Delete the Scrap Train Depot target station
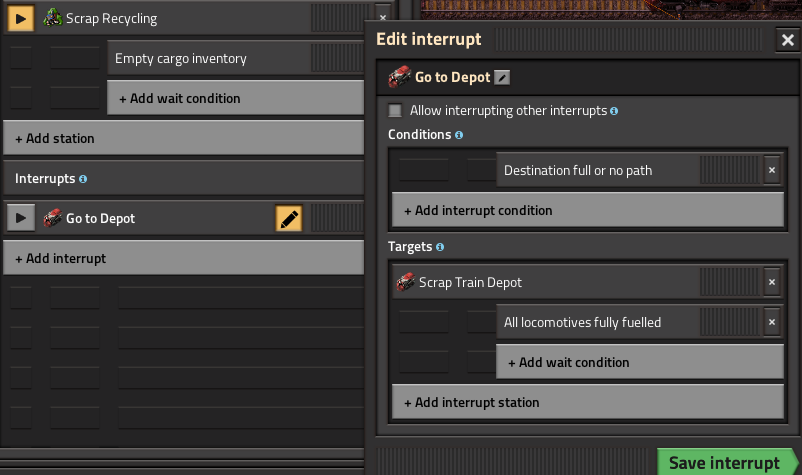Image resolution: width=802 pixels, height=475 pixels. pyautogui.click(x=771, y=282)
